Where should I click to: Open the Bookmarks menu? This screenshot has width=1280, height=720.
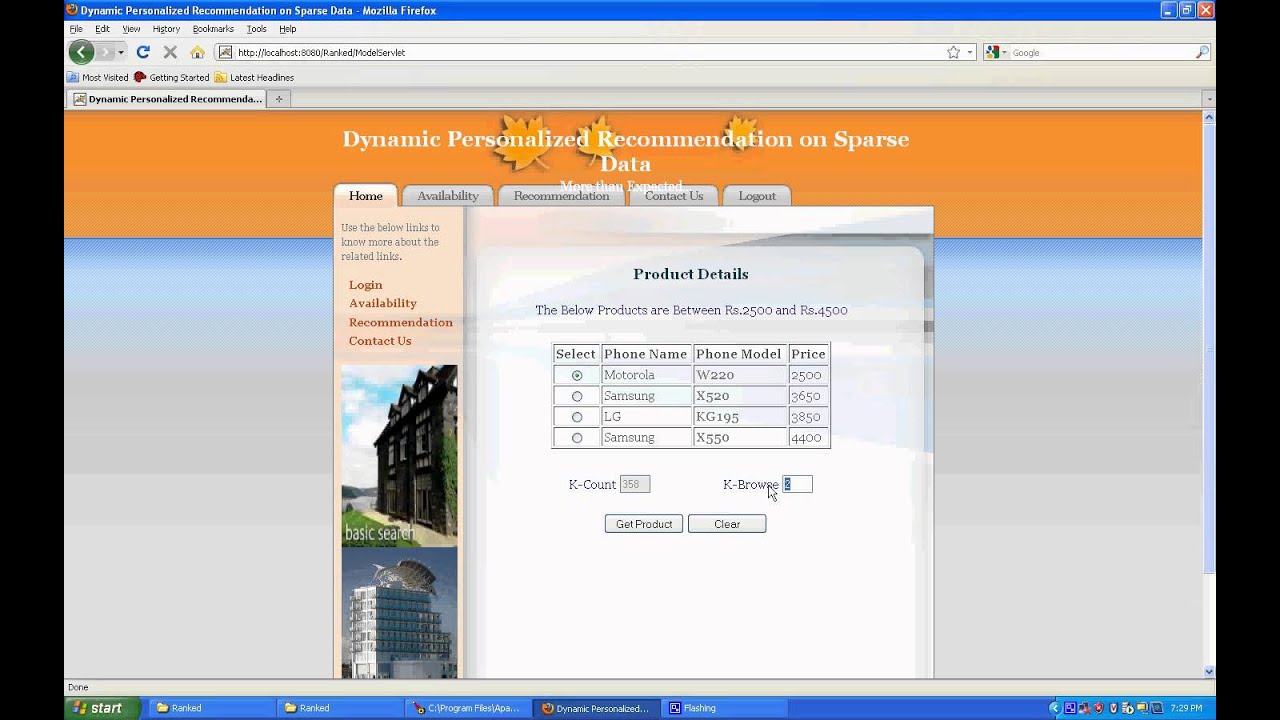pos(213,29)
